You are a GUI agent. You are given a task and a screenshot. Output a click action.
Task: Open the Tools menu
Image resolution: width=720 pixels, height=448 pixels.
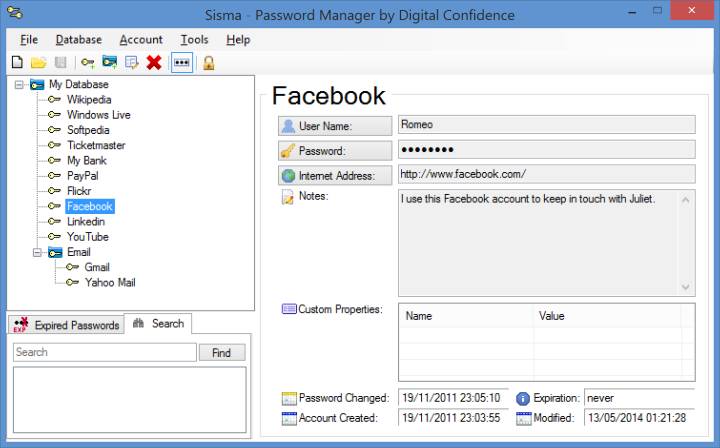pyautogui.click(x=194, y=40)
